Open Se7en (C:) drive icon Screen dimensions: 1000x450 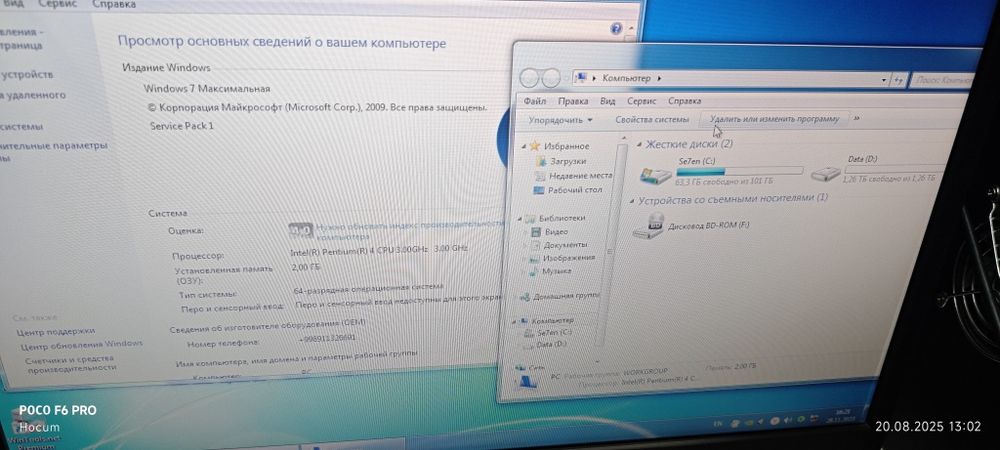(656, 175)
